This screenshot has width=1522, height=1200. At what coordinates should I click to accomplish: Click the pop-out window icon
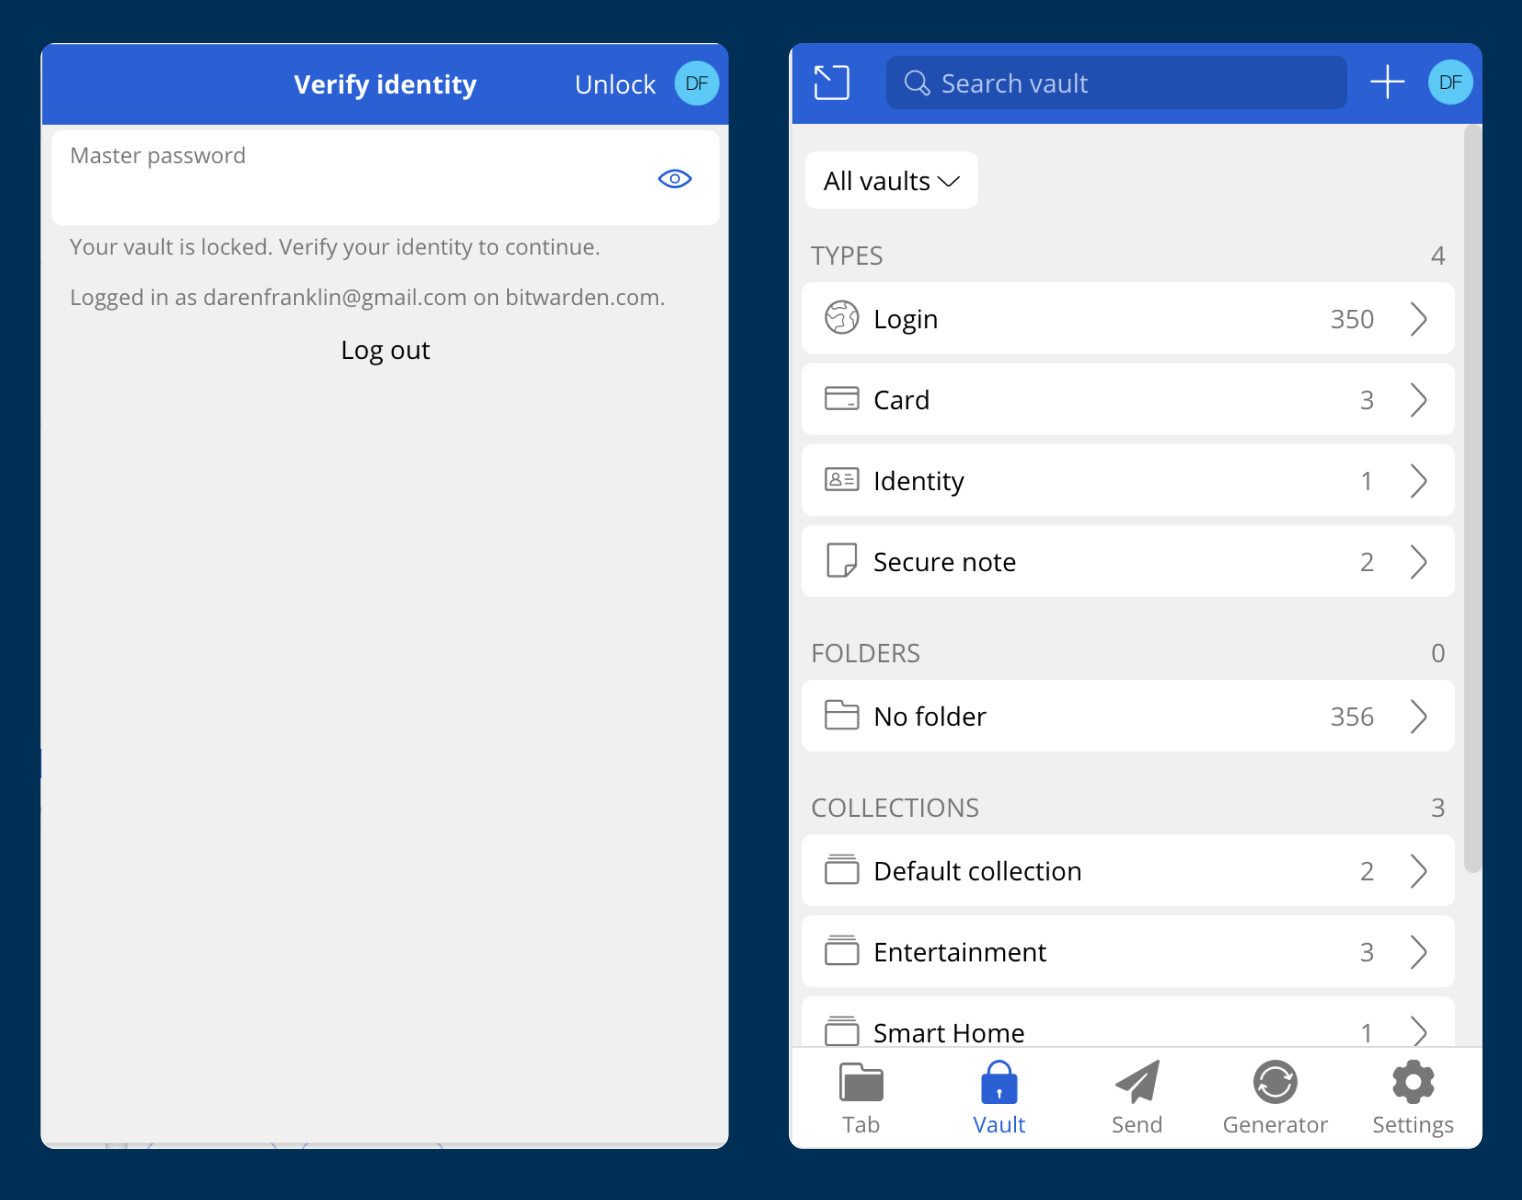coord(831,82)
